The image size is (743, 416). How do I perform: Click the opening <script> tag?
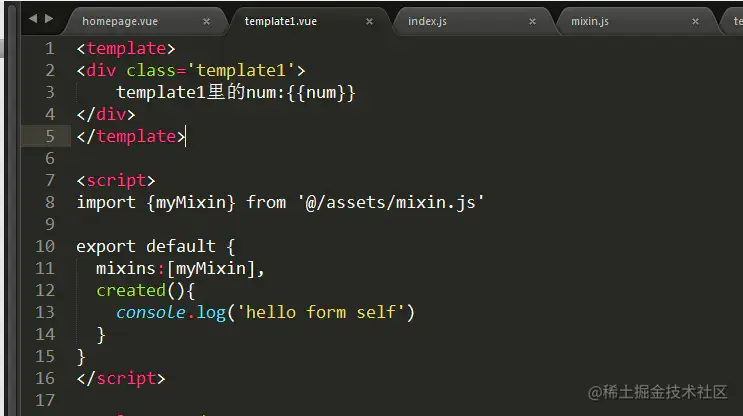point(116,181)
